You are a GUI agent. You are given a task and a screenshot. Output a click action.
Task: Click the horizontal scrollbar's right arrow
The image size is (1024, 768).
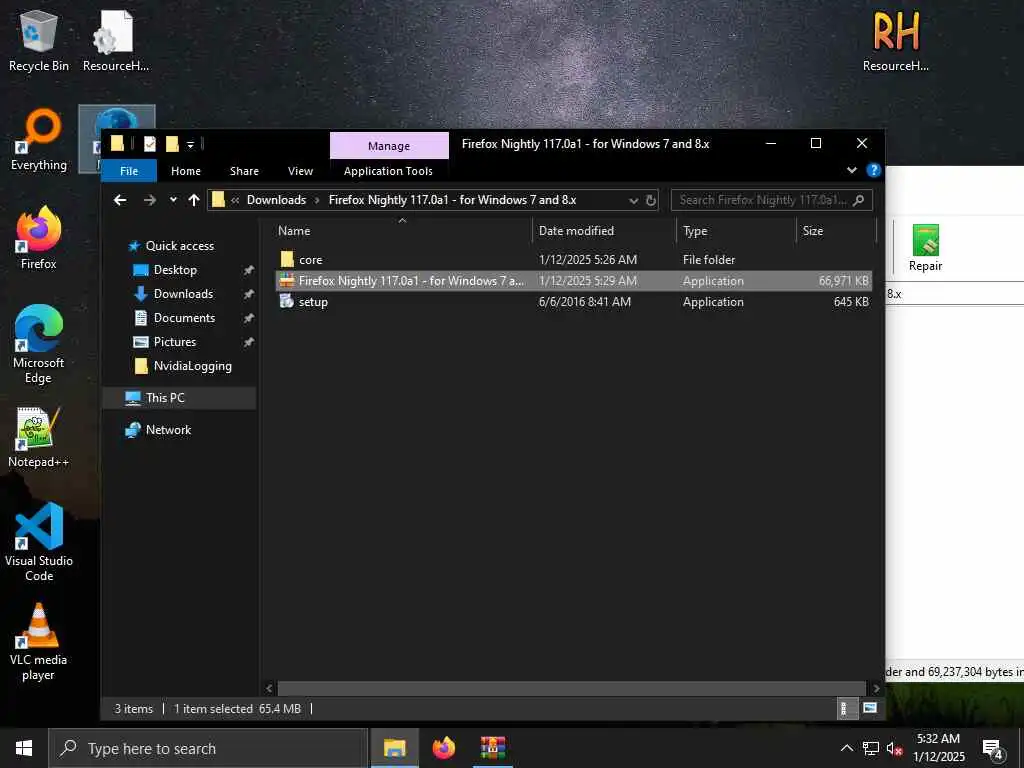tap(876, 688)
